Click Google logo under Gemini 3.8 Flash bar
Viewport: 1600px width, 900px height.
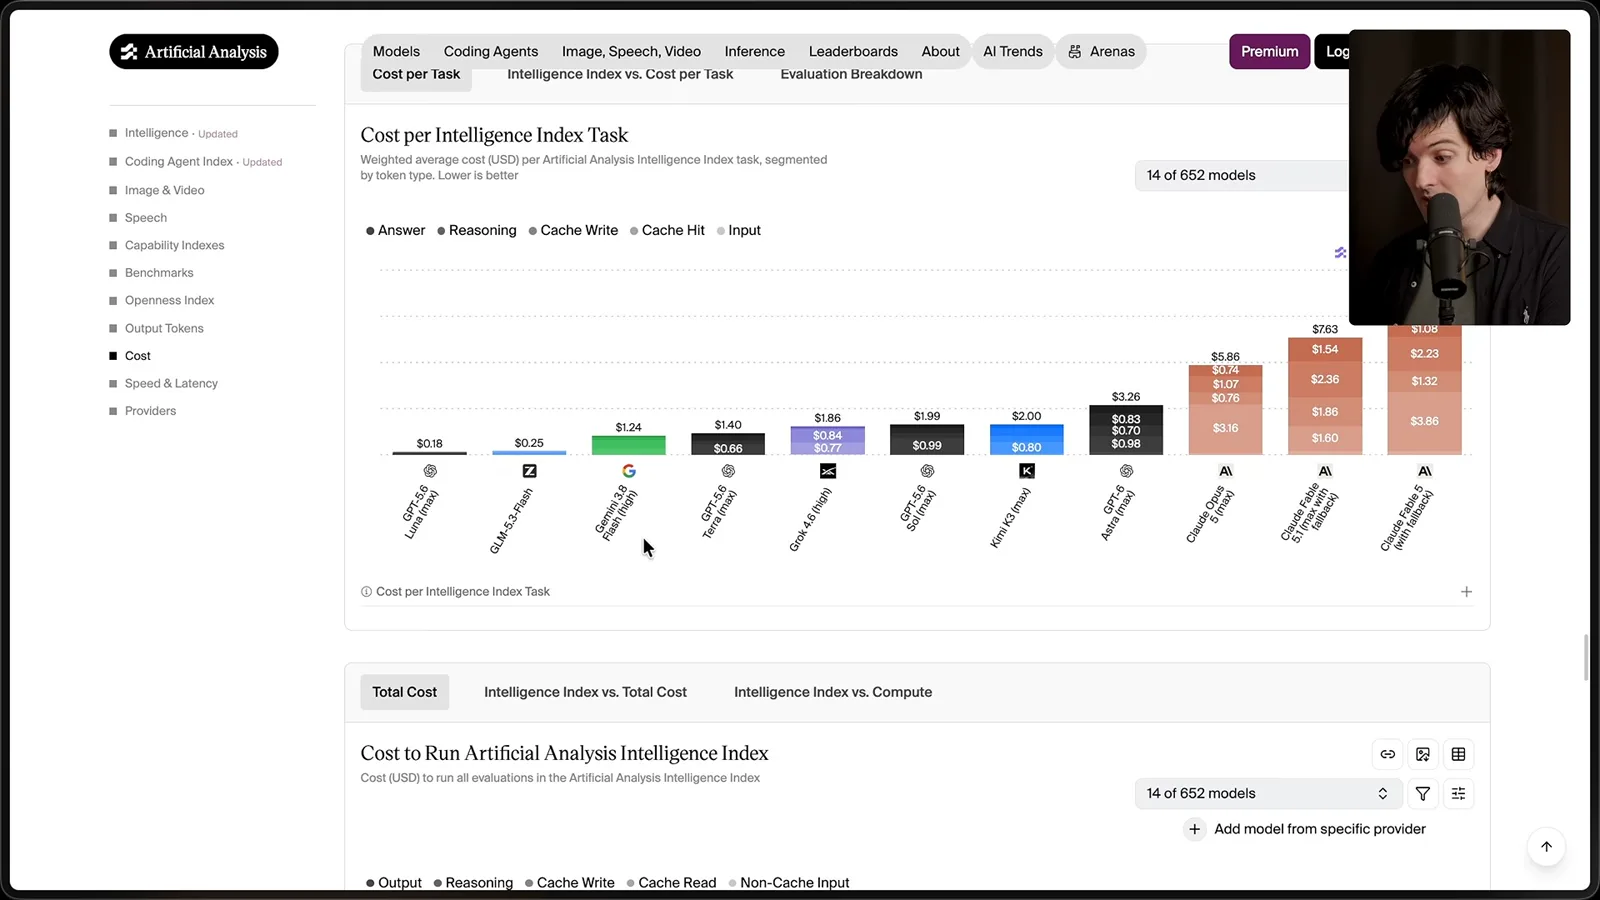tap(629, 471)
